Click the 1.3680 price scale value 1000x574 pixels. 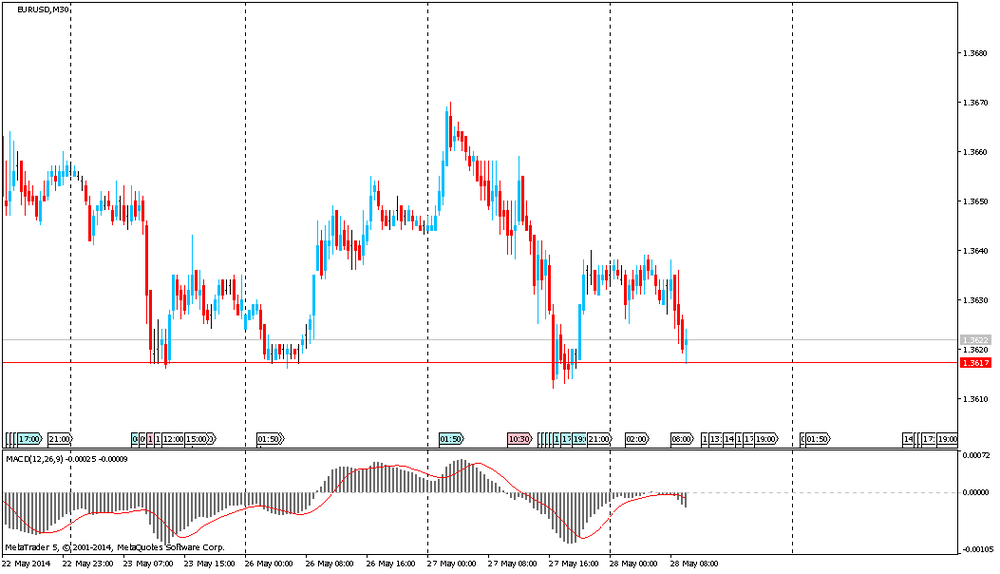click(x=975, y=53)
